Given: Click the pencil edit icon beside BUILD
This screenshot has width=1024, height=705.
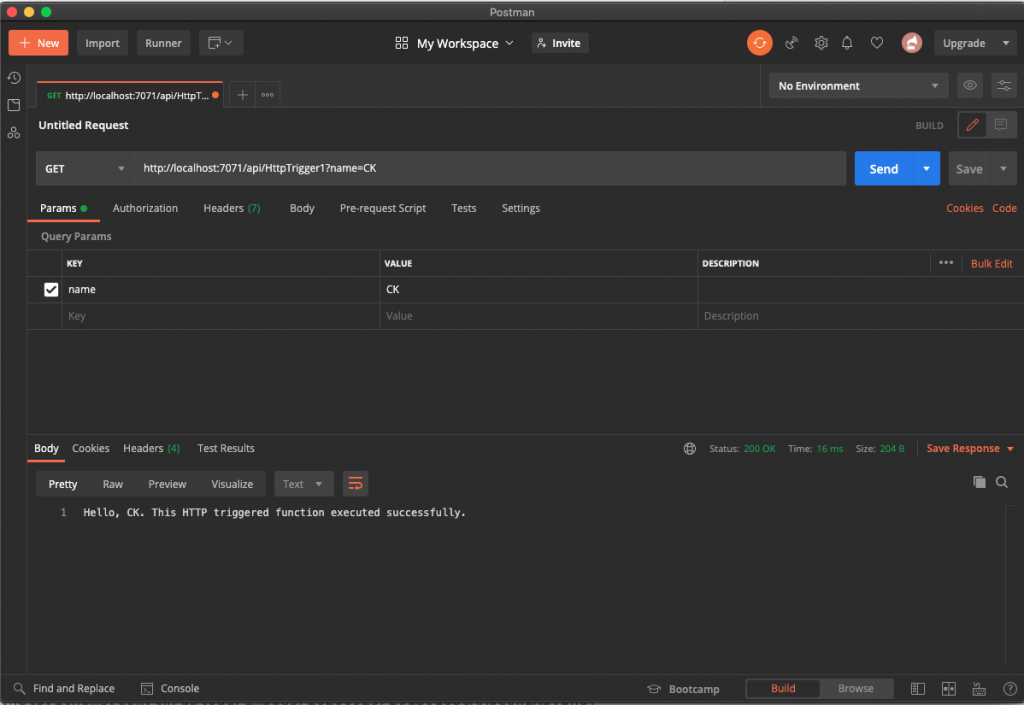Looking at the screenshot, I should tap(972, 125).
